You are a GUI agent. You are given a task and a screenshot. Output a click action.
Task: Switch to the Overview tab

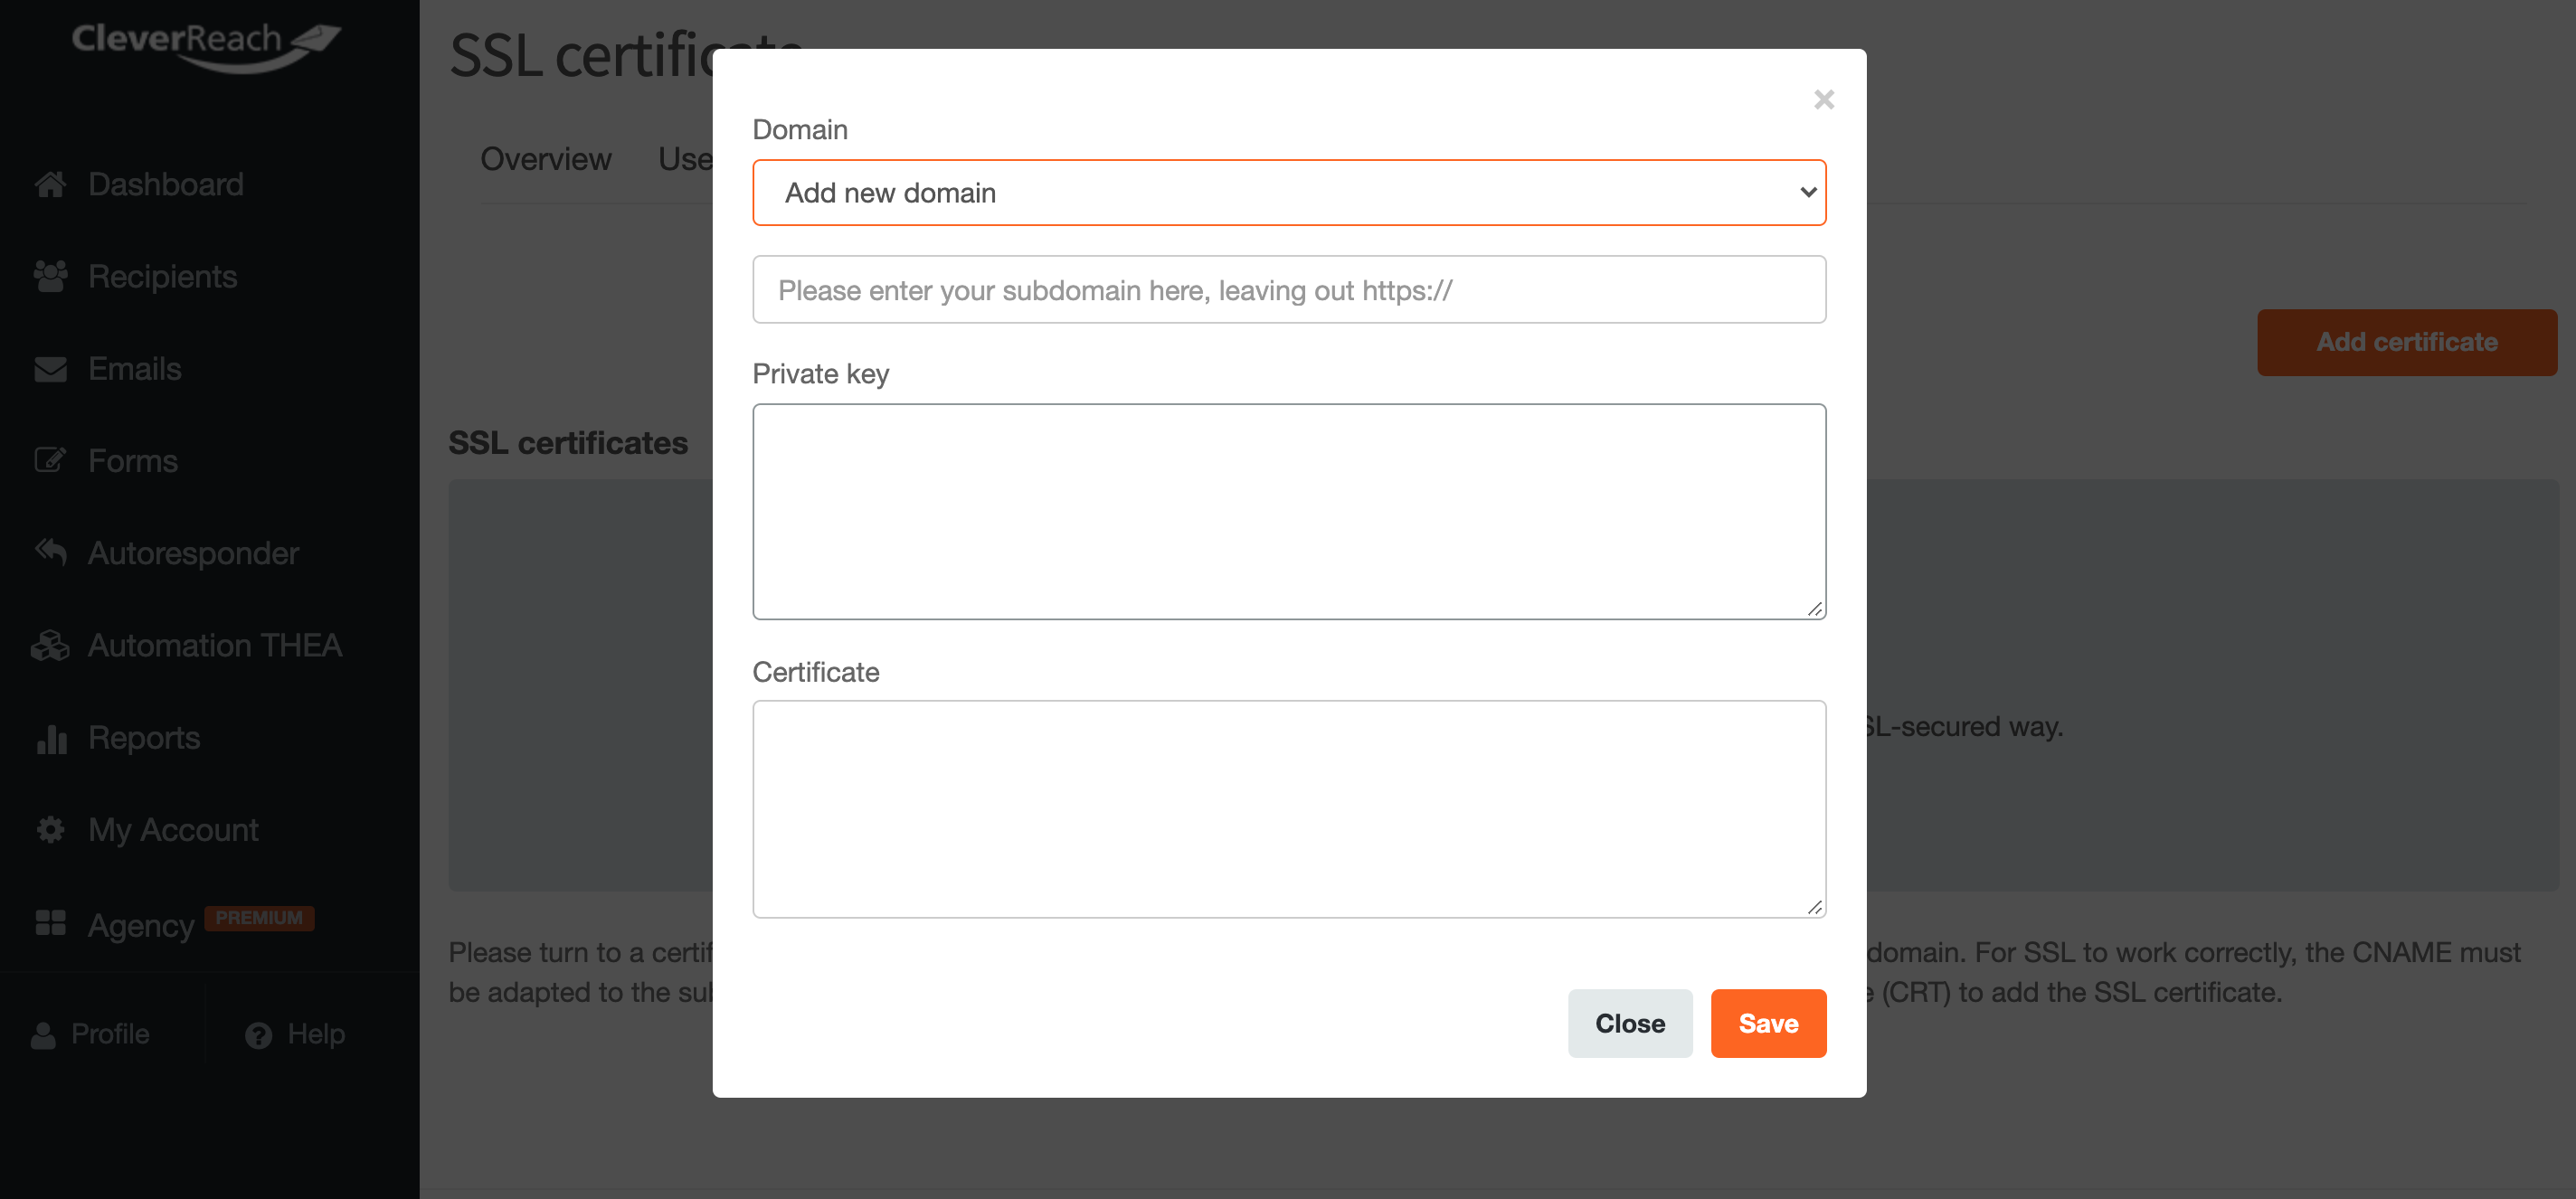click(546, 159)
